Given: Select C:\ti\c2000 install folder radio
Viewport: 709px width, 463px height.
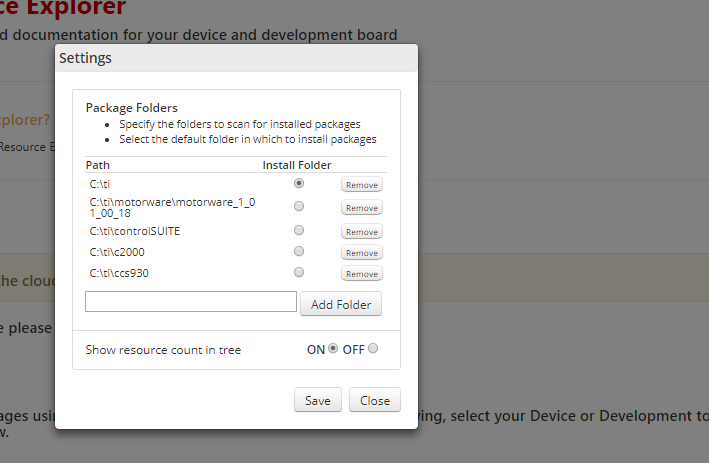Looking at the screenshot, I should [299, 252].
